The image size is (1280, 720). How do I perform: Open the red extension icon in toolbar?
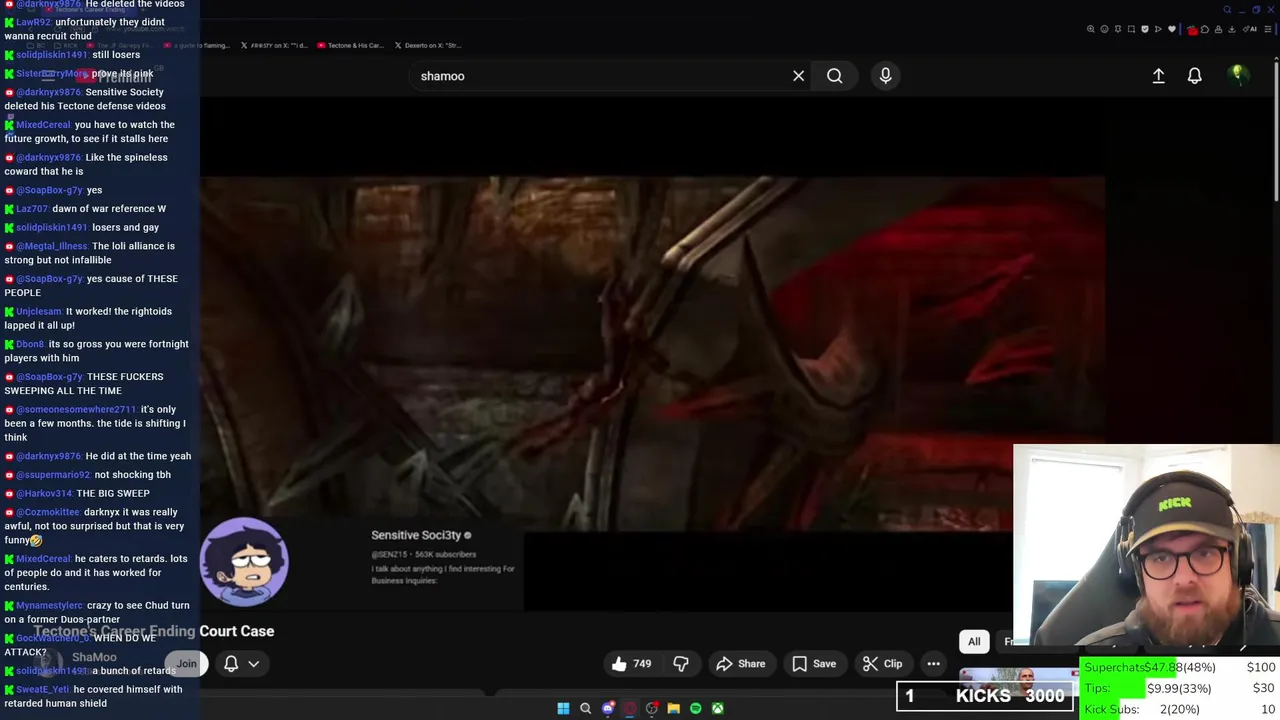click(1193, 30)
